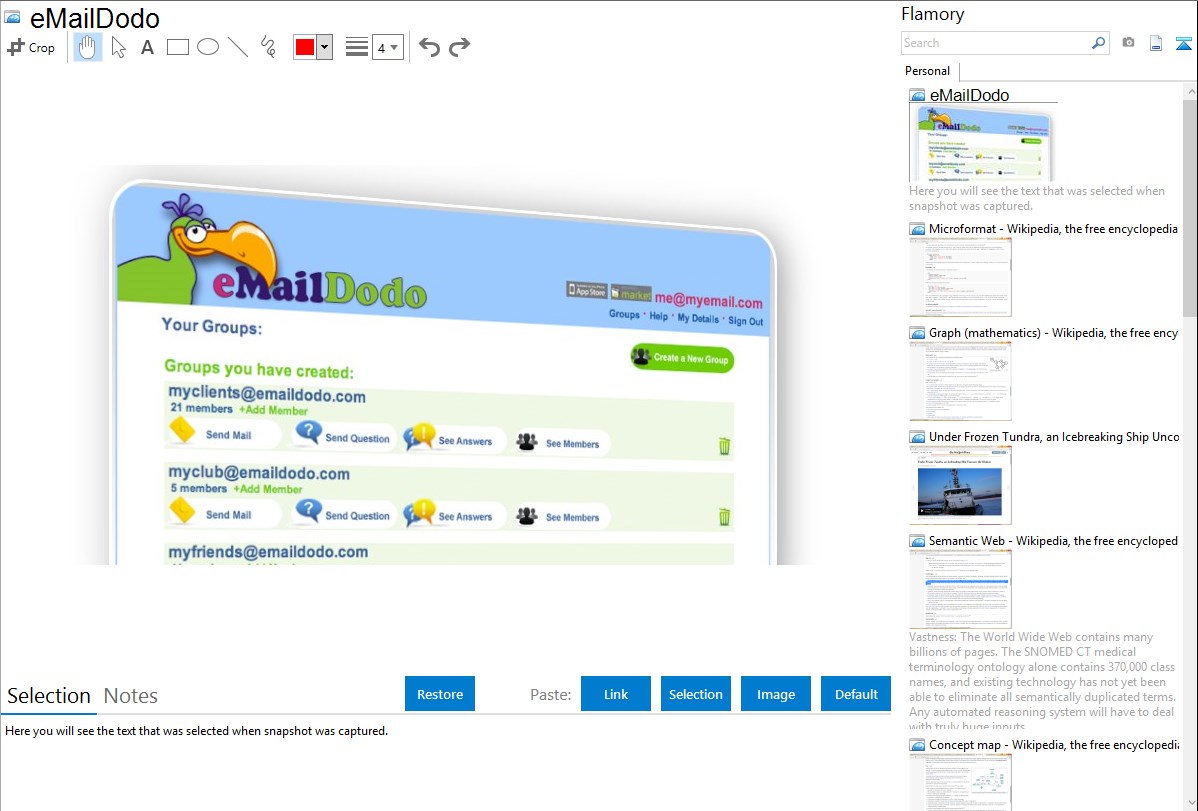This screenshot has height=811, width=1198.
Task: Click the sidebar scrollbar up arrow
Action: pos(1190,91)
